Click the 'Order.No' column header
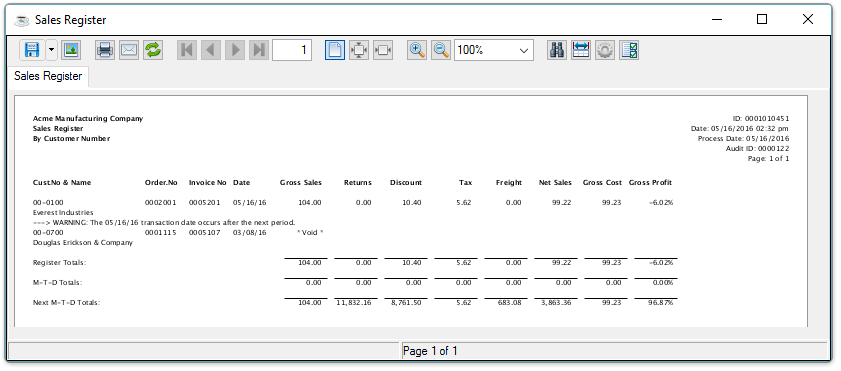Viewport: 841px width, 371px height. [x=161, y=183]
